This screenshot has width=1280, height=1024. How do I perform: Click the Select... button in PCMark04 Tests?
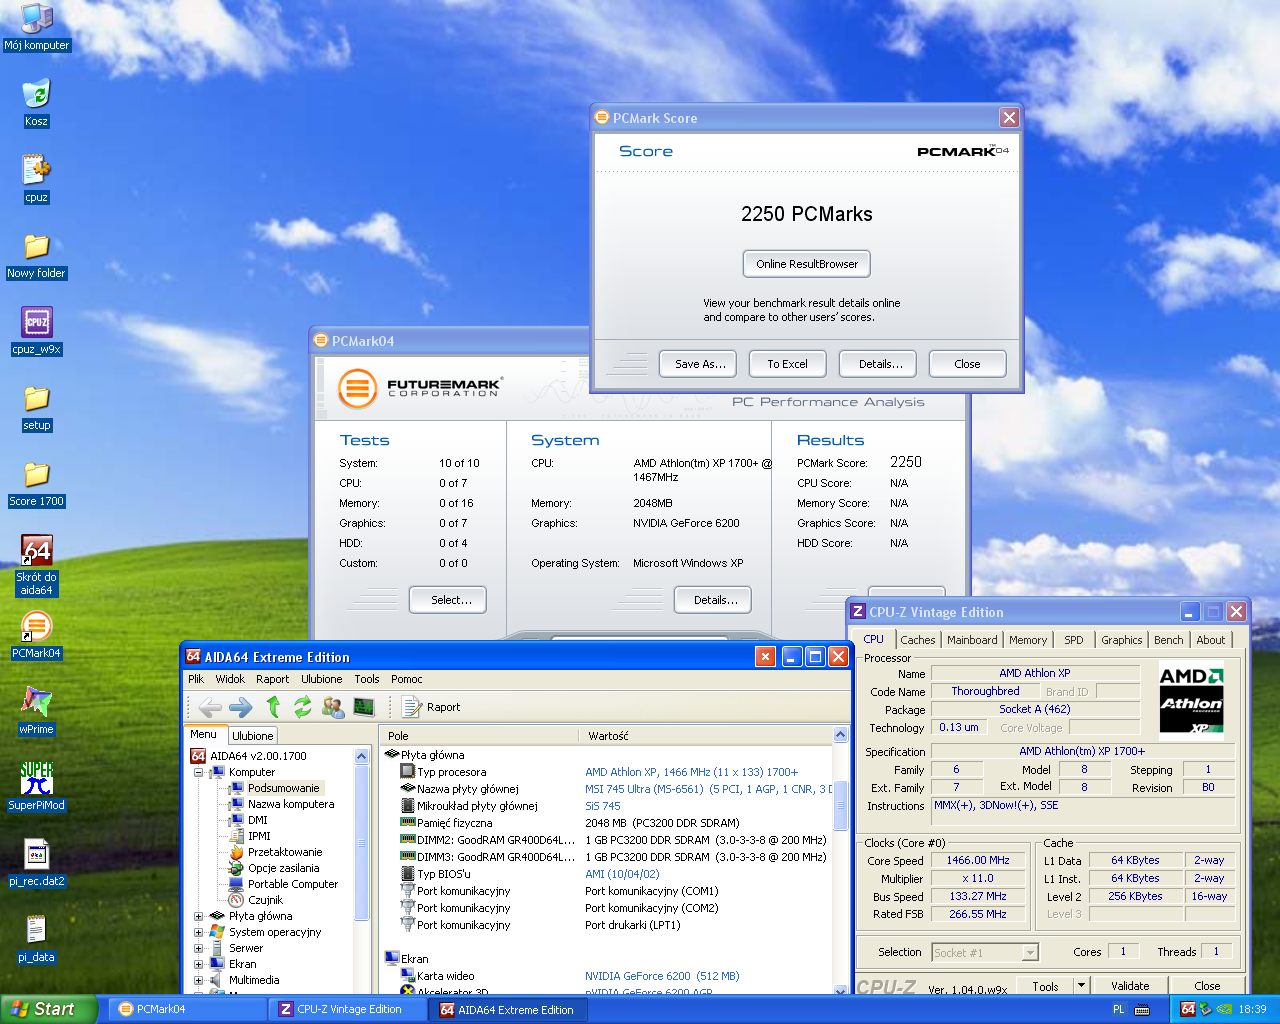[x=448, y=600]
